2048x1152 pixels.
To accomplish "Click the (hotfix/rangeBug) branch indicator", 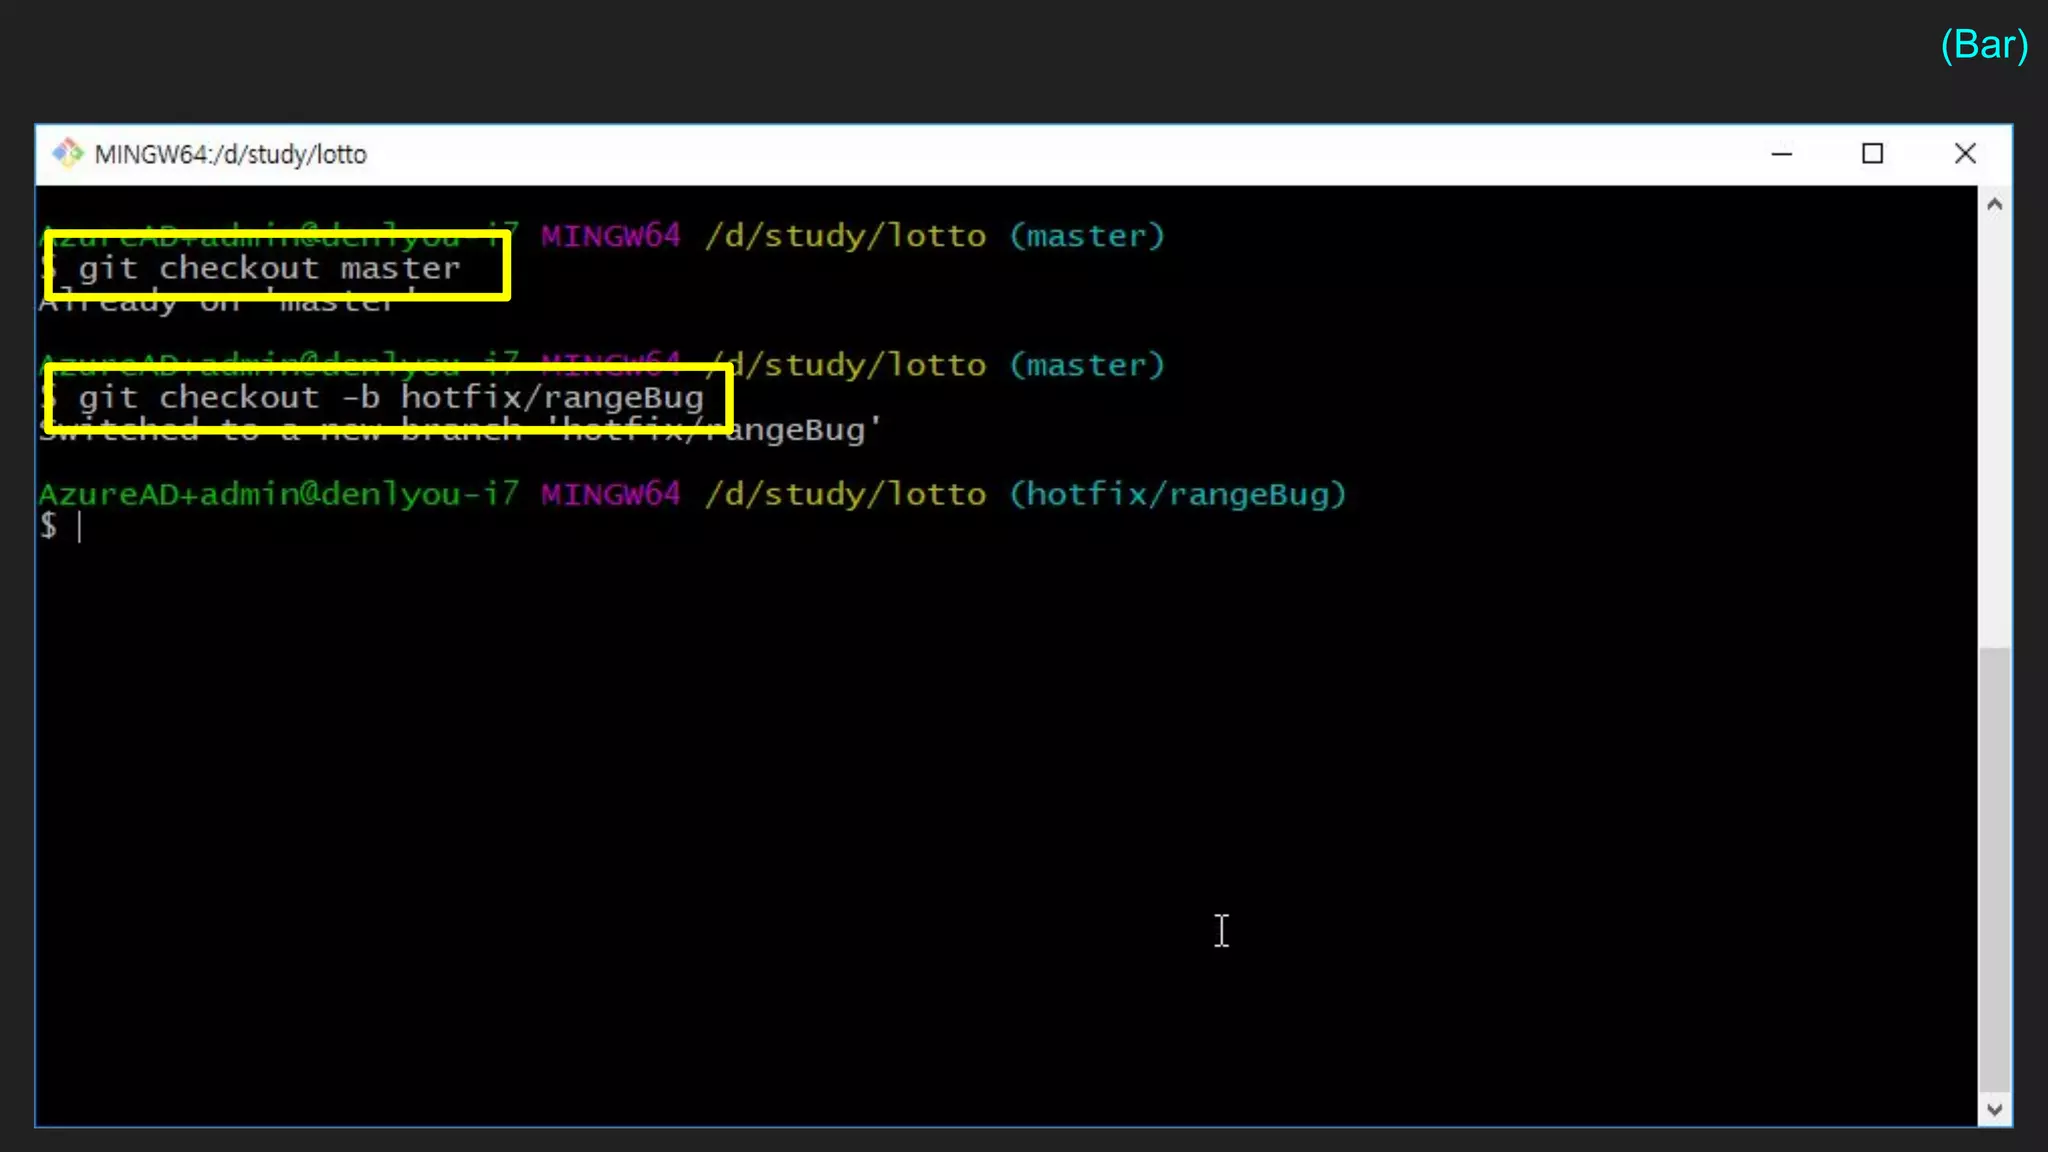I will click(x=1177, y=494).
